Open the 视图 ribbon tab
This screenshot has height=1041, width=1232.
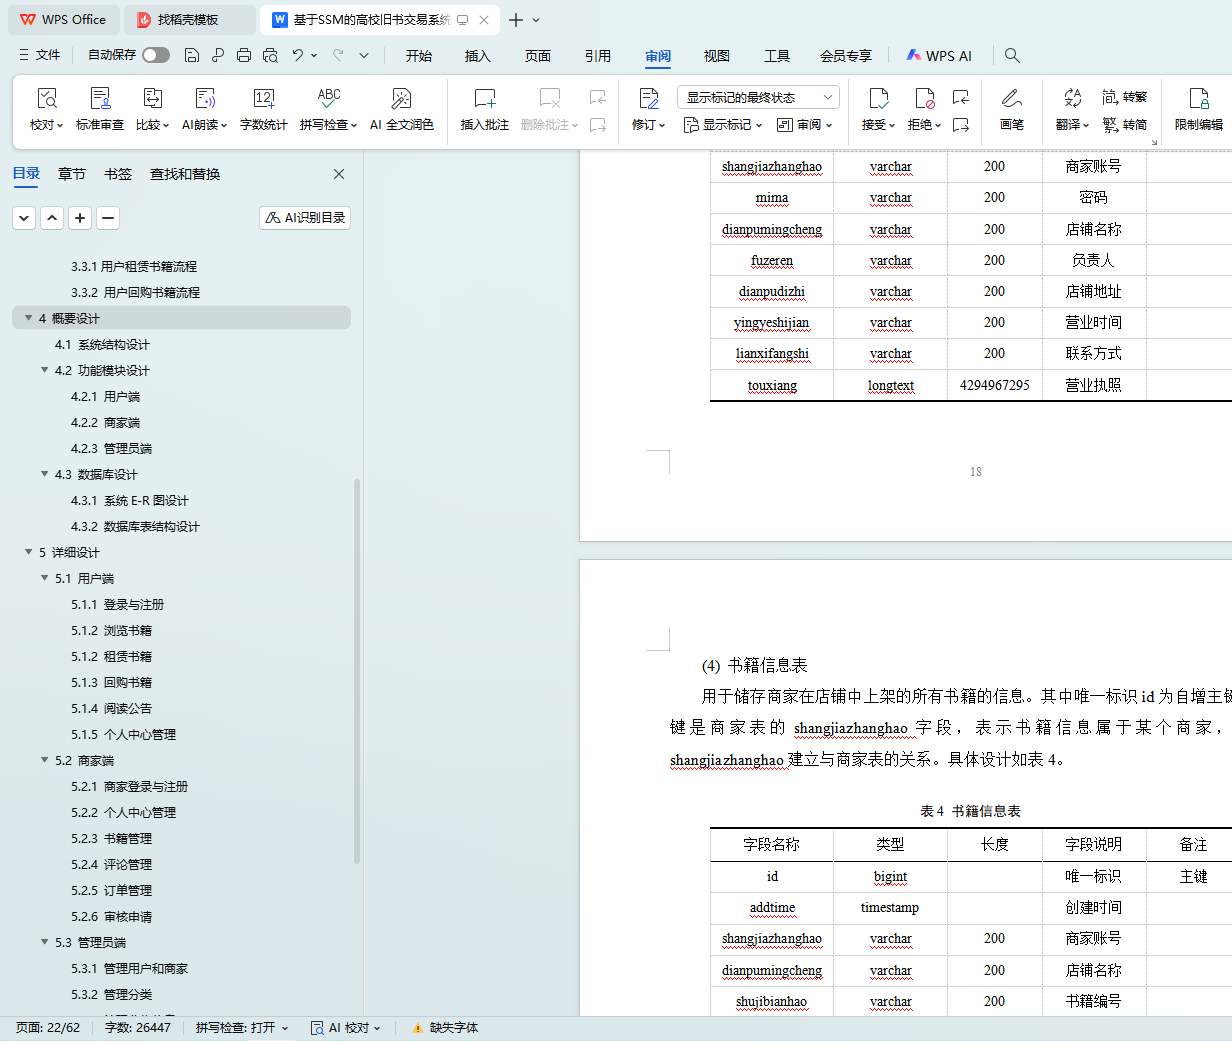tap(717, 56)
